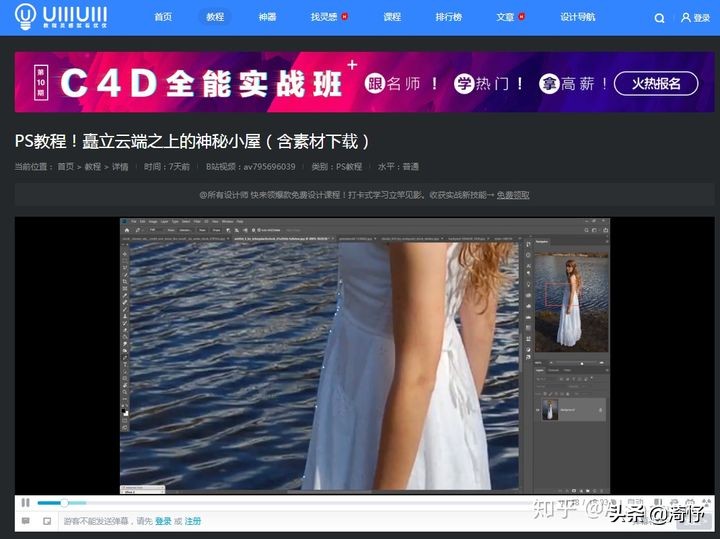This screenshot has height=539, width=720.
Task: Pause the video with the pause button
Action: [26, 503]
